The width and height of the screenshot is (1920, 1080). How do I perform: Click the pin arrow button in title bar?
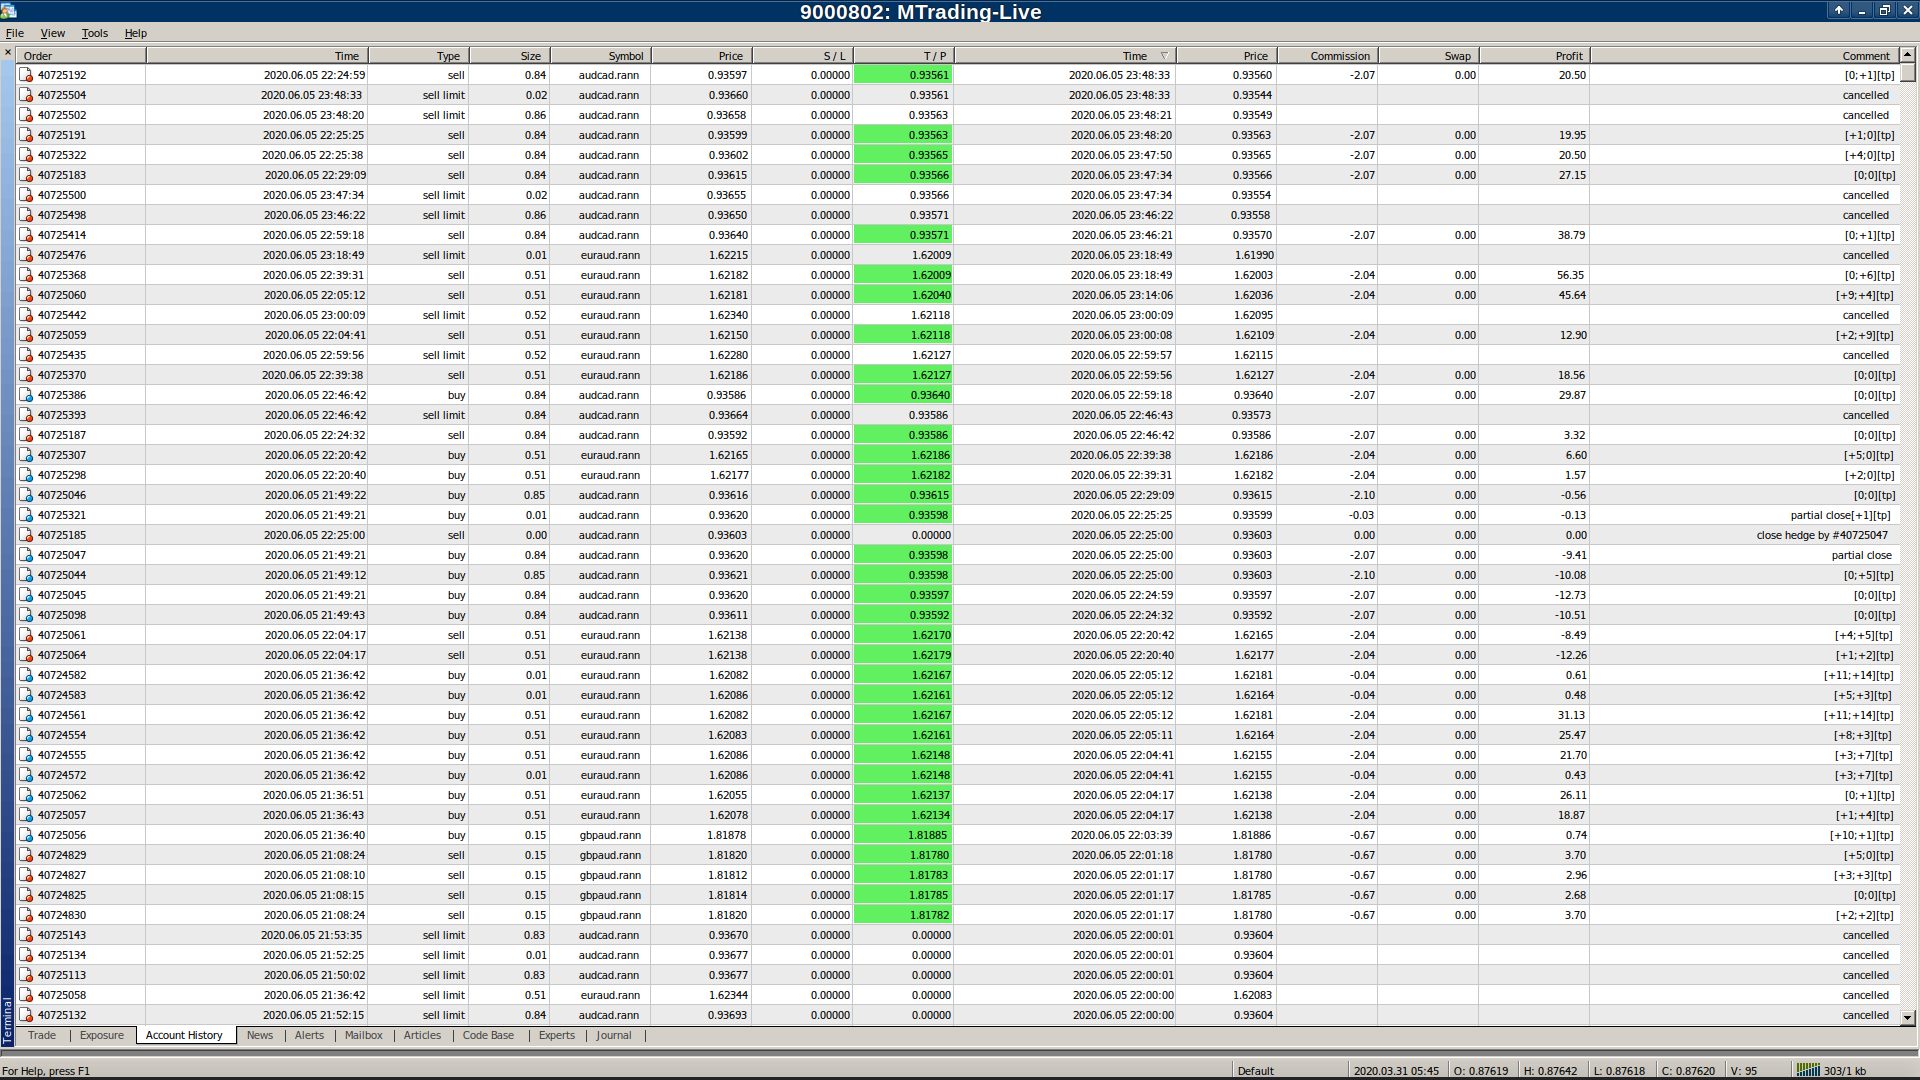(x=1838, y=10)
